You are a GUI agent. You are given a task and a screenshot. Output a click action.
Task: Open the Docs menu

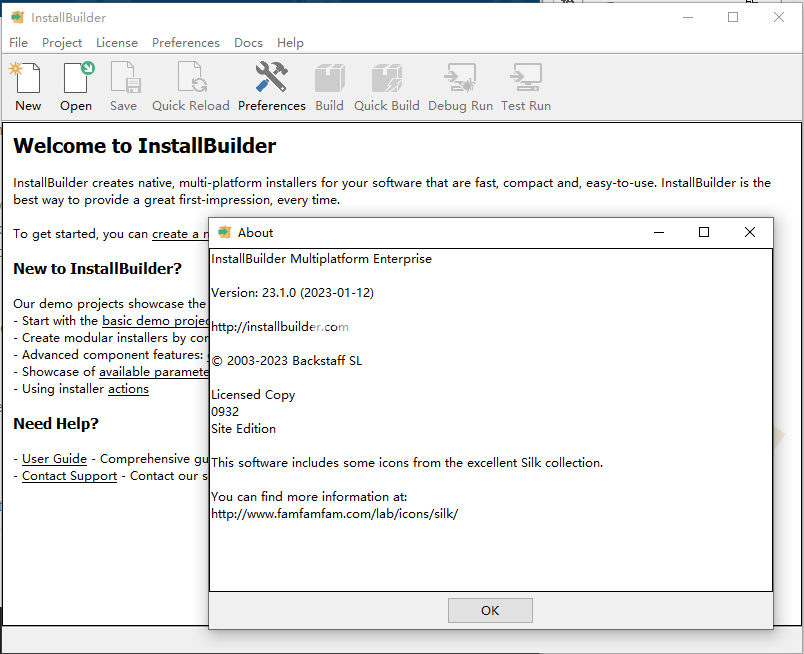tap(248, 43)
